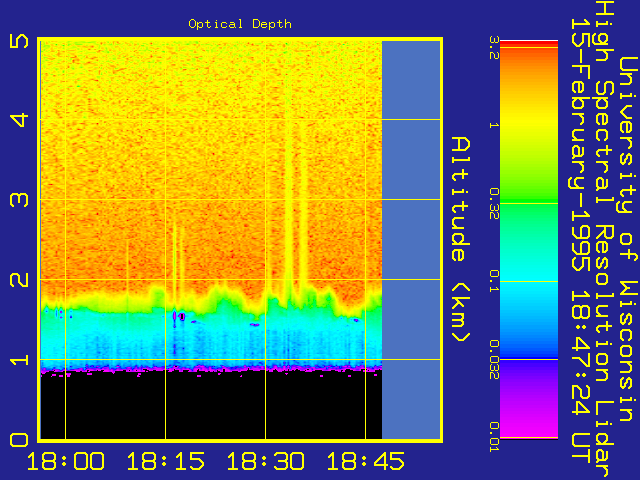Click the 3.2 colorbar scale label
Image resolution: width=640 pixels, height=480 pixels.
click(494, 48)
